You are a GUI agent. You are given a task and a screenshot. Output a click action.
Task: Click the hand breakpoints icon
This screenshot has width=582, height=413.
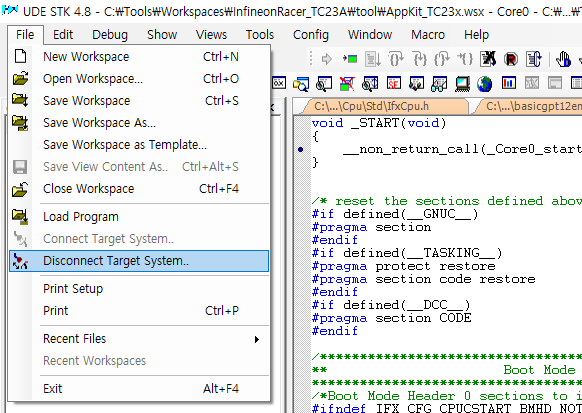(563, 59)
